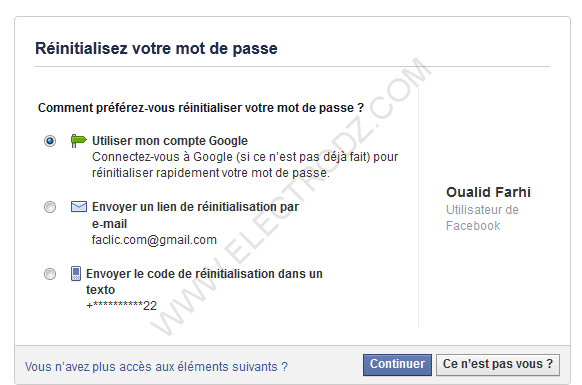Click the 'Réinitialisez votre mot de passe' heading
This screenshot has height=385, width=582.
(156, 49)
